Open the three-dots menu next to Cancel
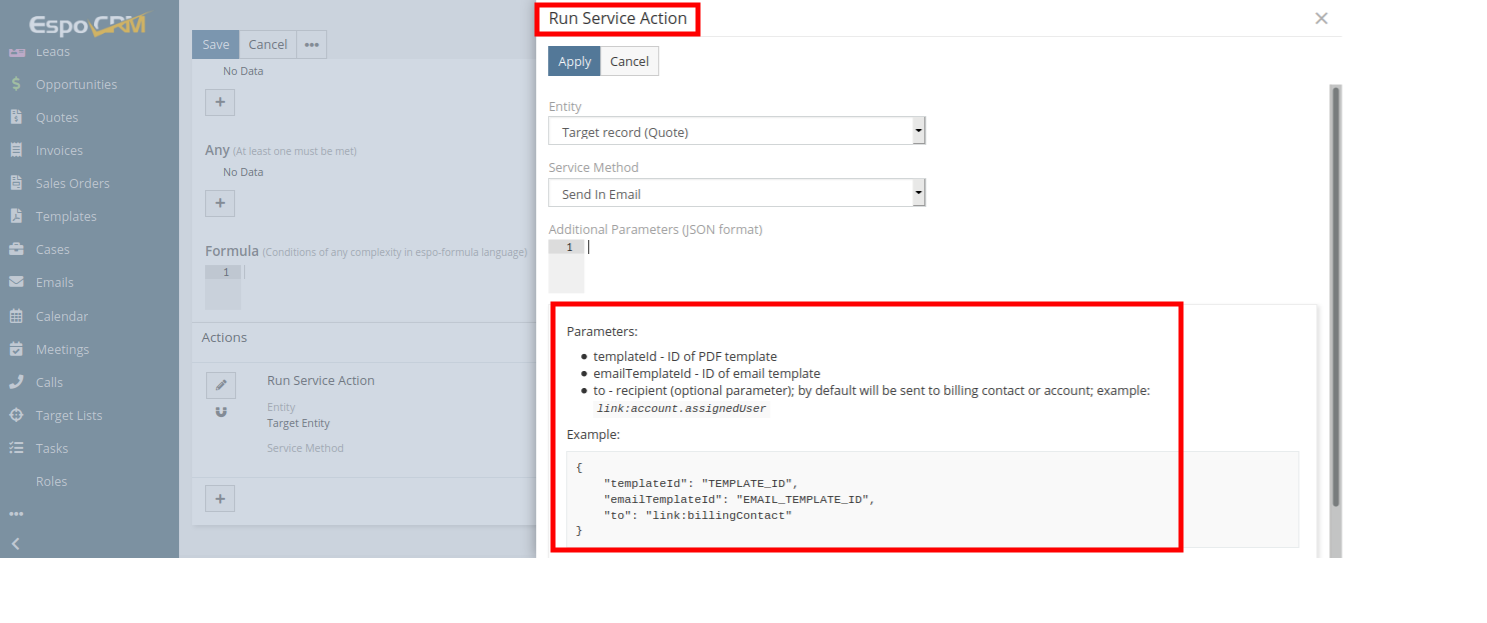This screenshot has width=1487, height=623. click(x=312, y=45)
